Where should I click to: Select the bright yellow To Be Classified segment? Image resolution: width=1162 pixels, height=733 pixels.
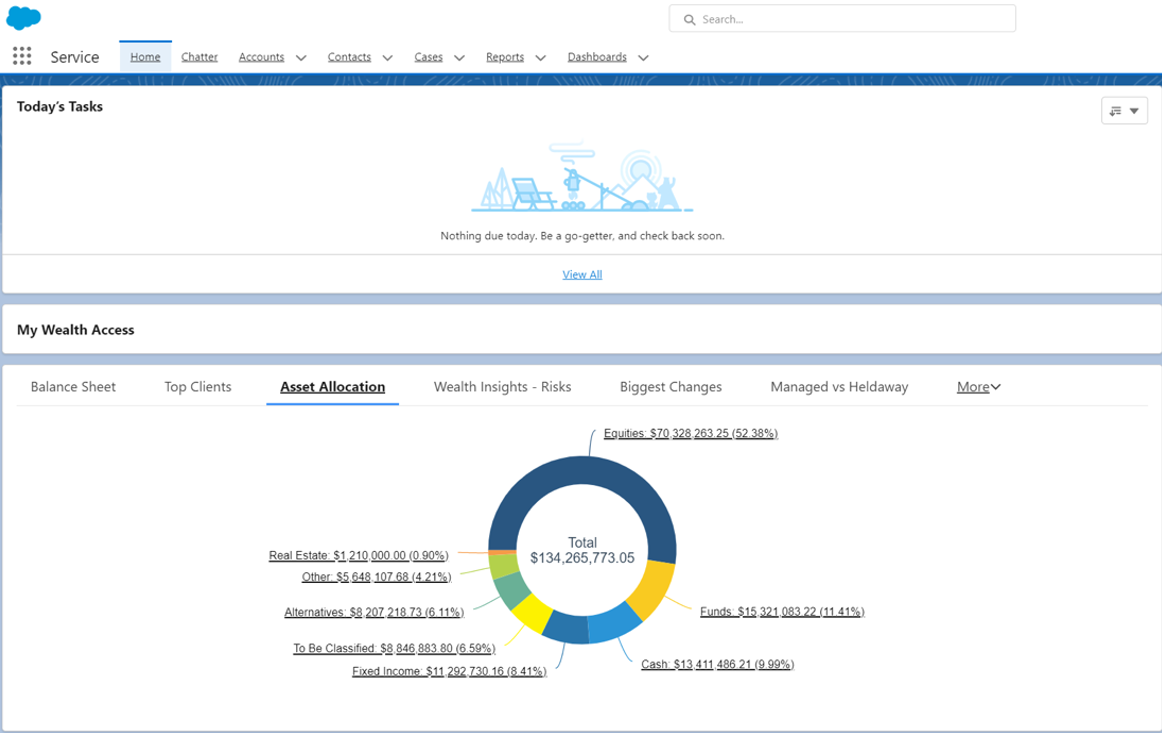tap(531, 613)
